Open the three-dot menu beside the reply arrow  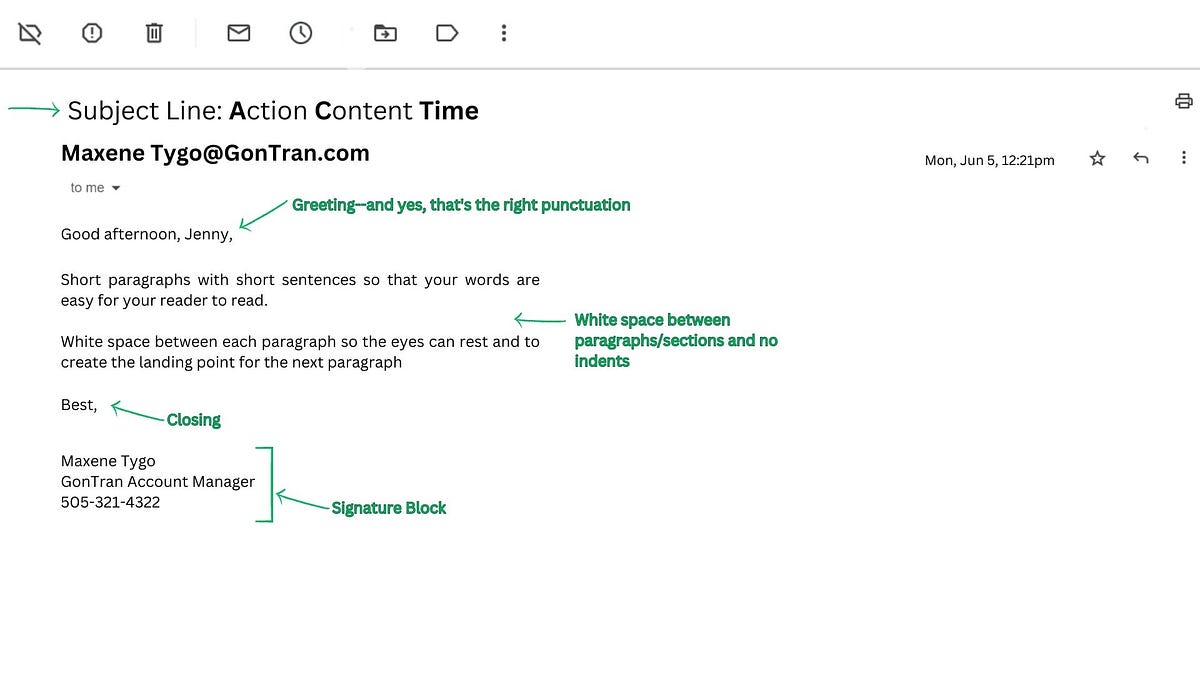[x=1184, y=157]
